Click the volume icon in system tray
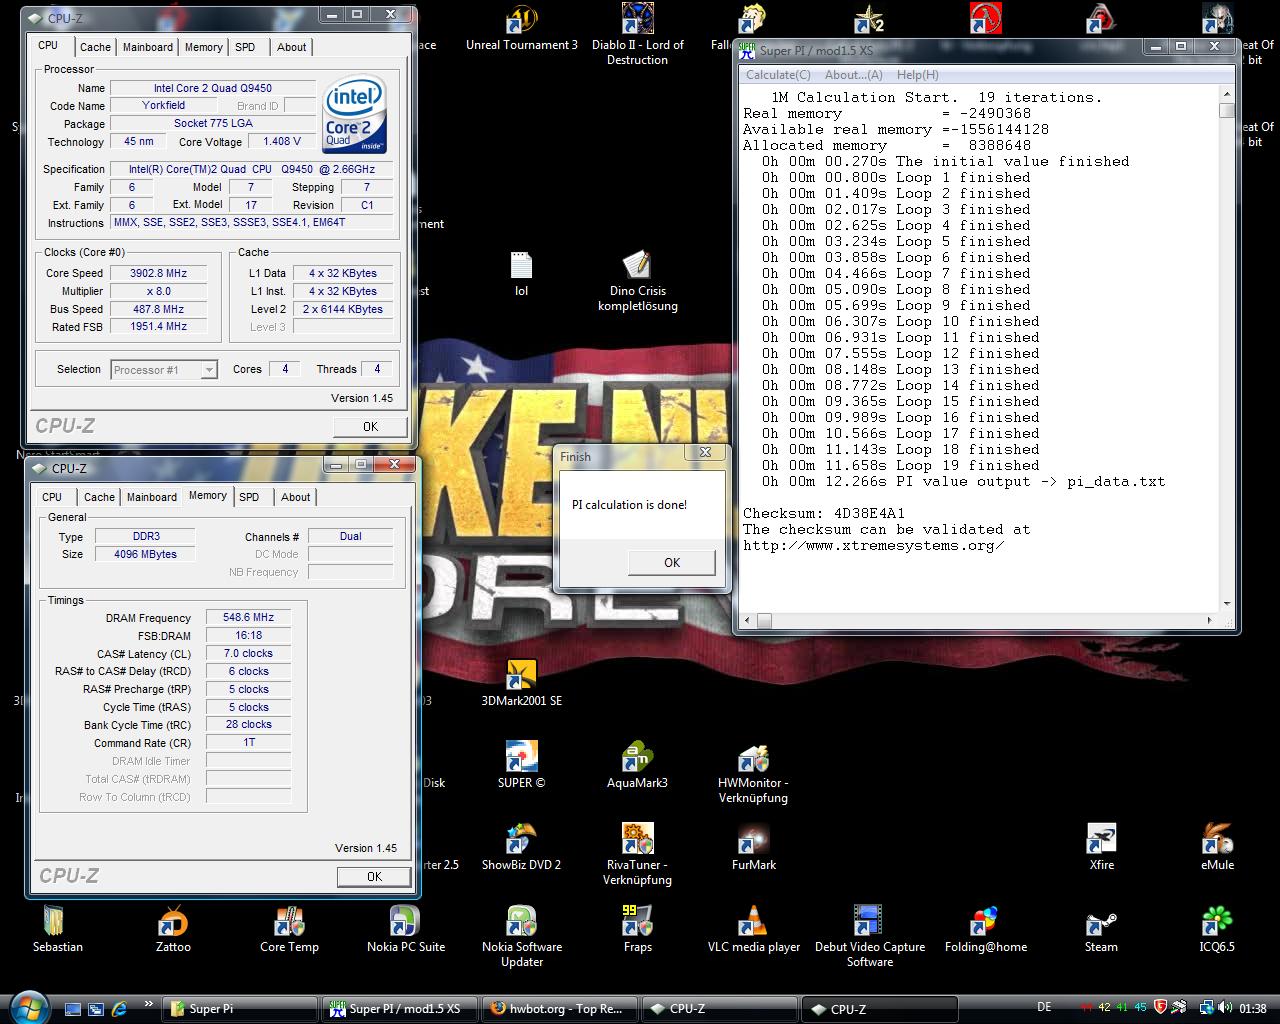 (x=1226, y=1008)
